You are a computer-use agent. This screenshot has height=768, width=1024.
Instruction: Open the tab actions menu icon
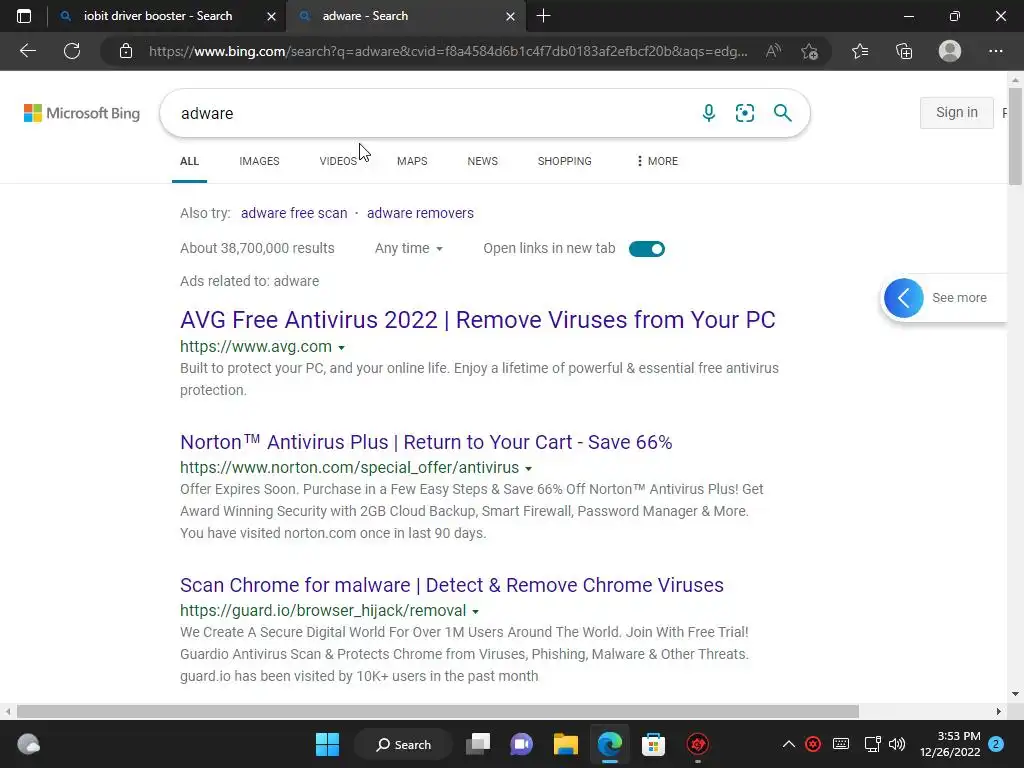pos(24,16)
